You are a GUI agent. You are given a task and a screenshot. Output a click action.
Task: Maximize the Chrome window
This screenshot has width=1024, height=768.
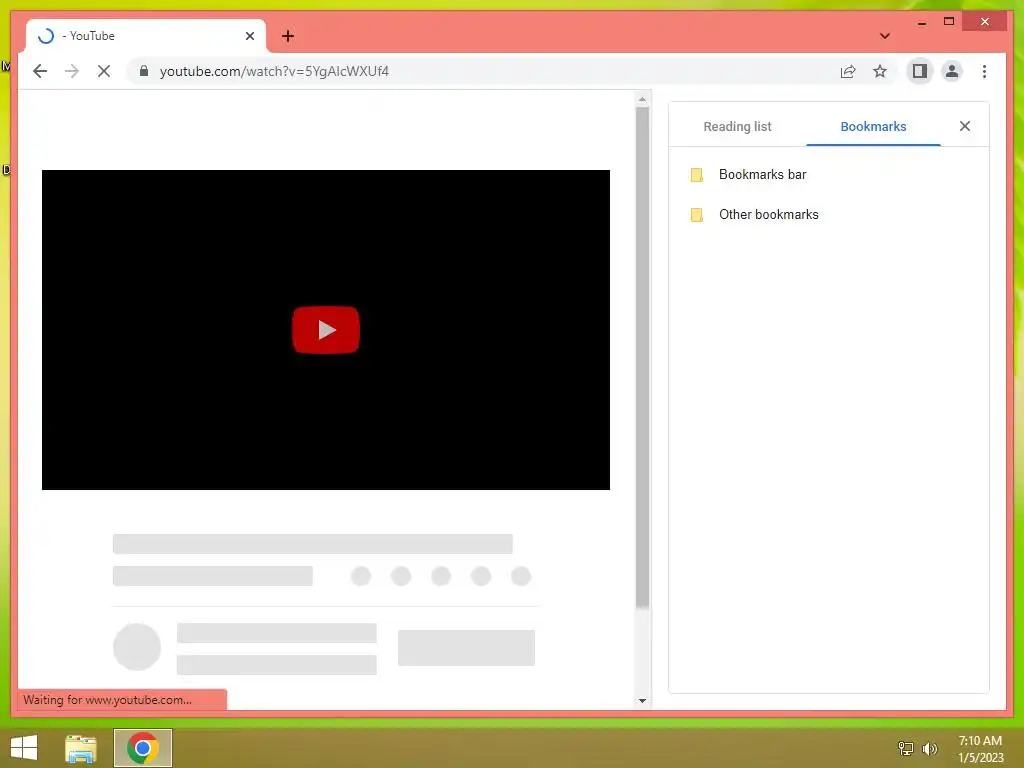pos(949,22)
